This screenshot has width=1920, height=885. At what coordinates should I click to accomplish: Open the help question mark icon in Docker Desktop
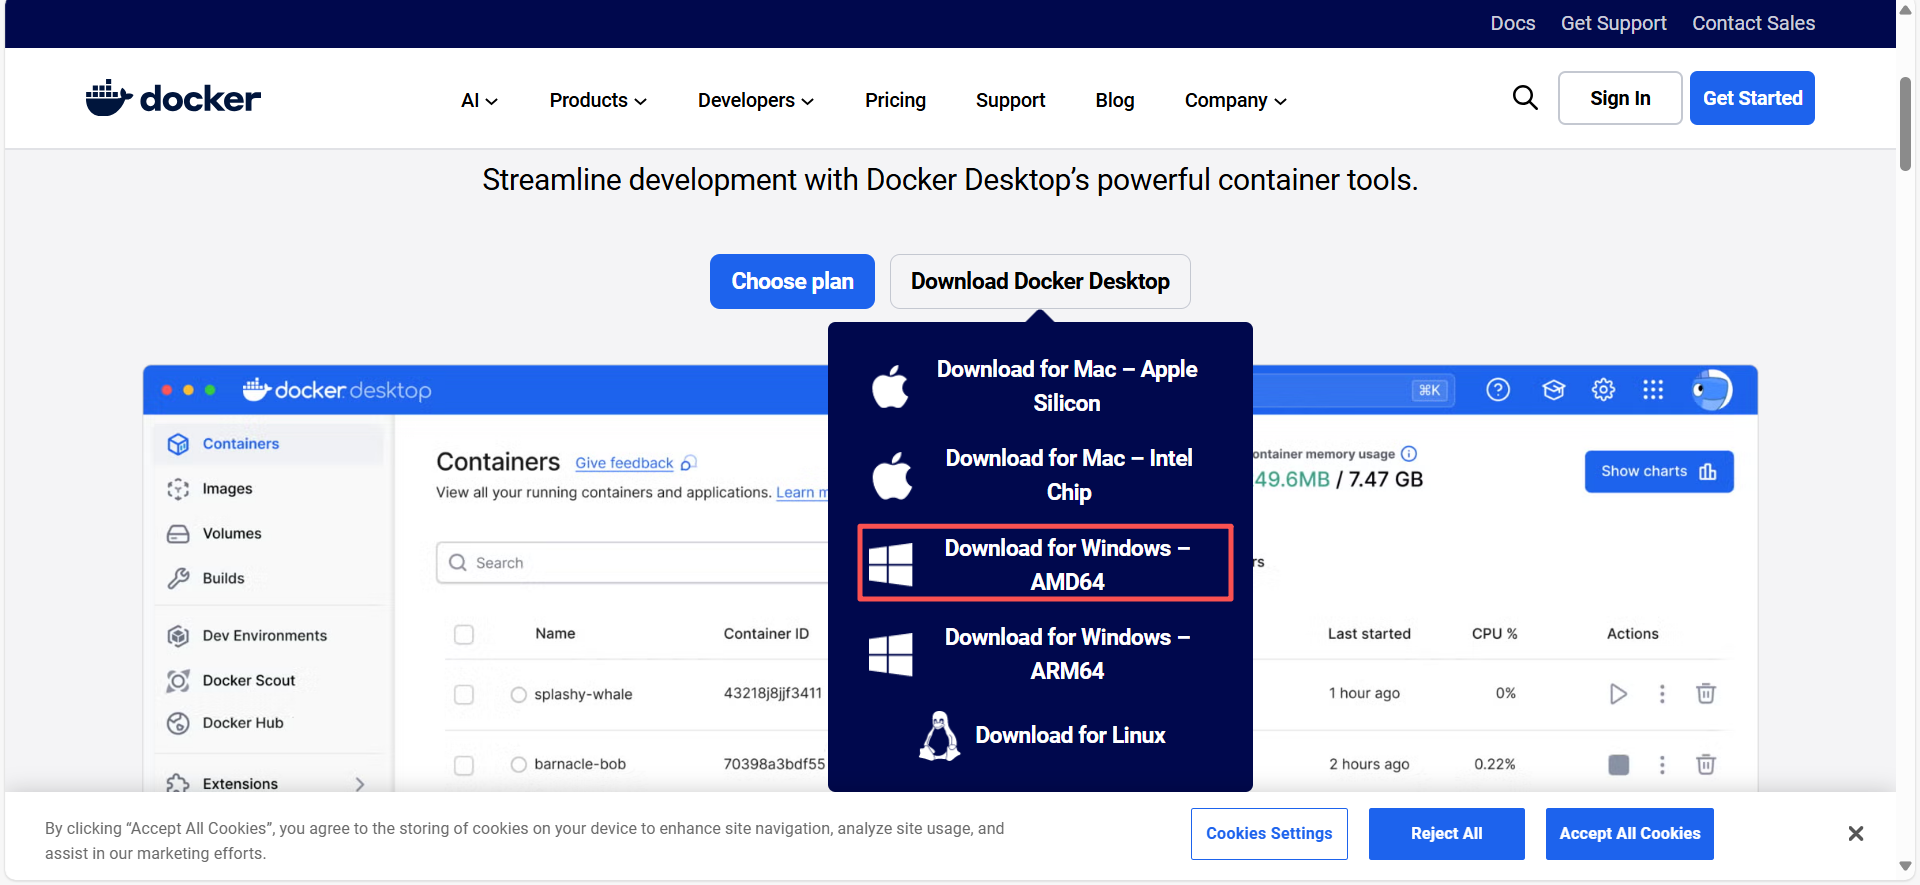(1498, 390)
